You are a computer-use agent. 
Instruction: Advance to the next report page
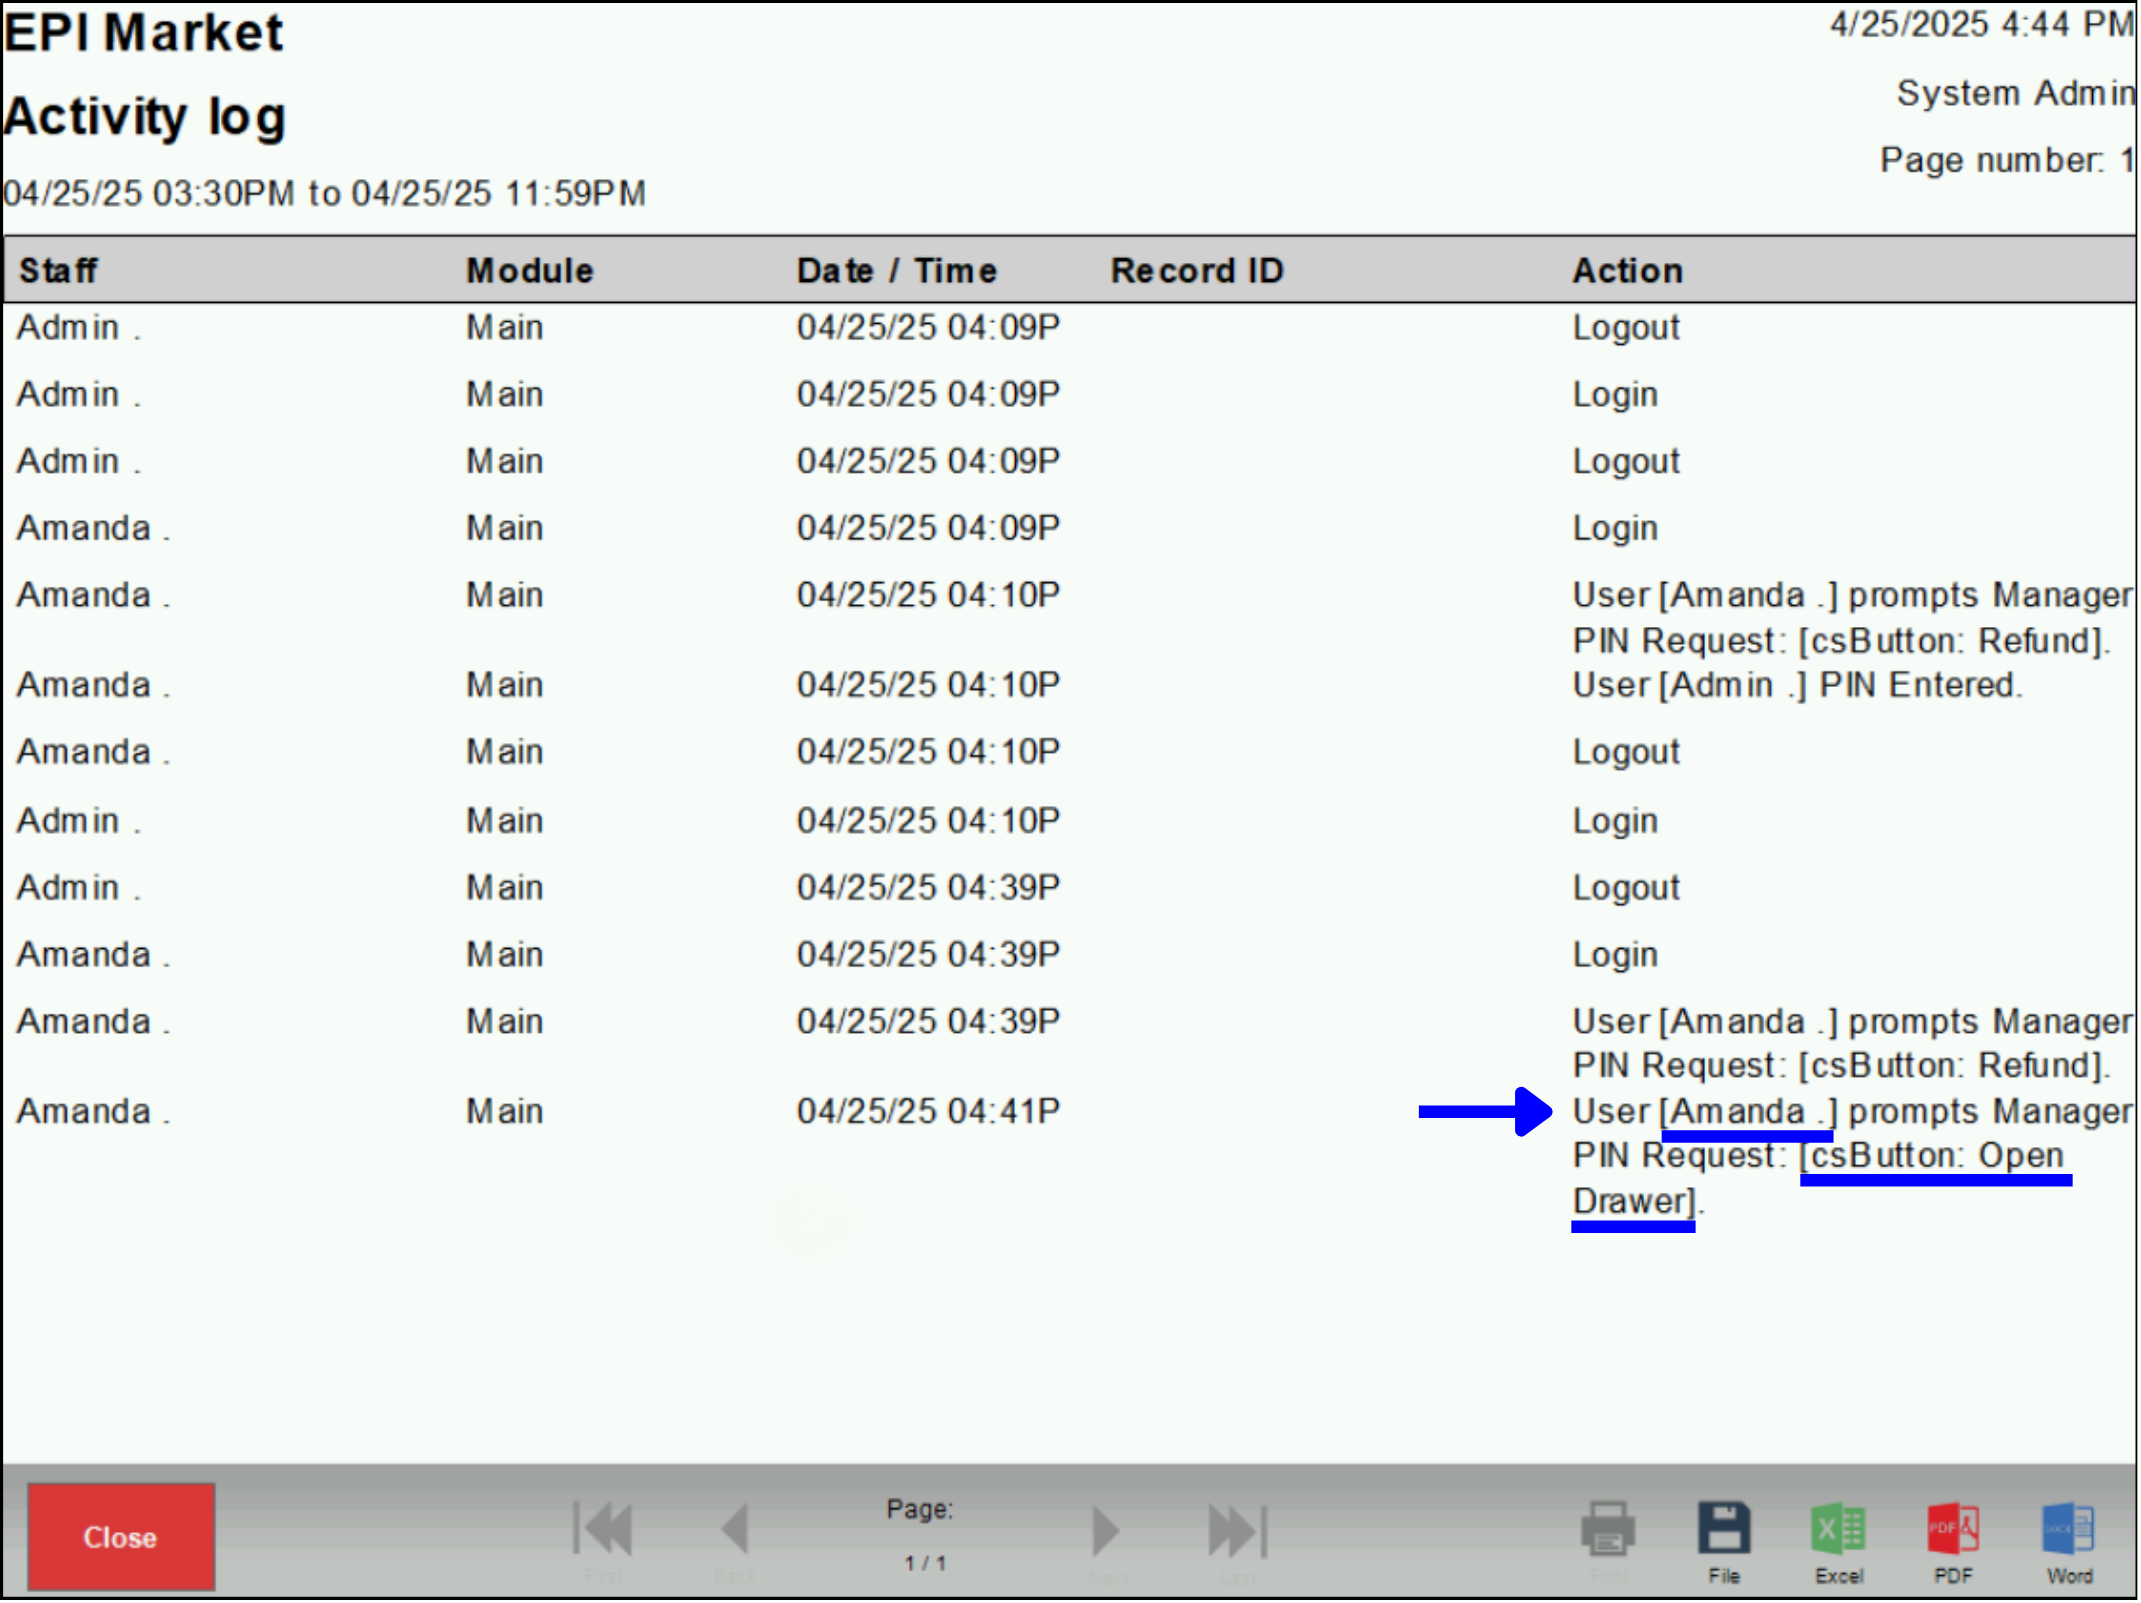click(x=1106, y=1531)
